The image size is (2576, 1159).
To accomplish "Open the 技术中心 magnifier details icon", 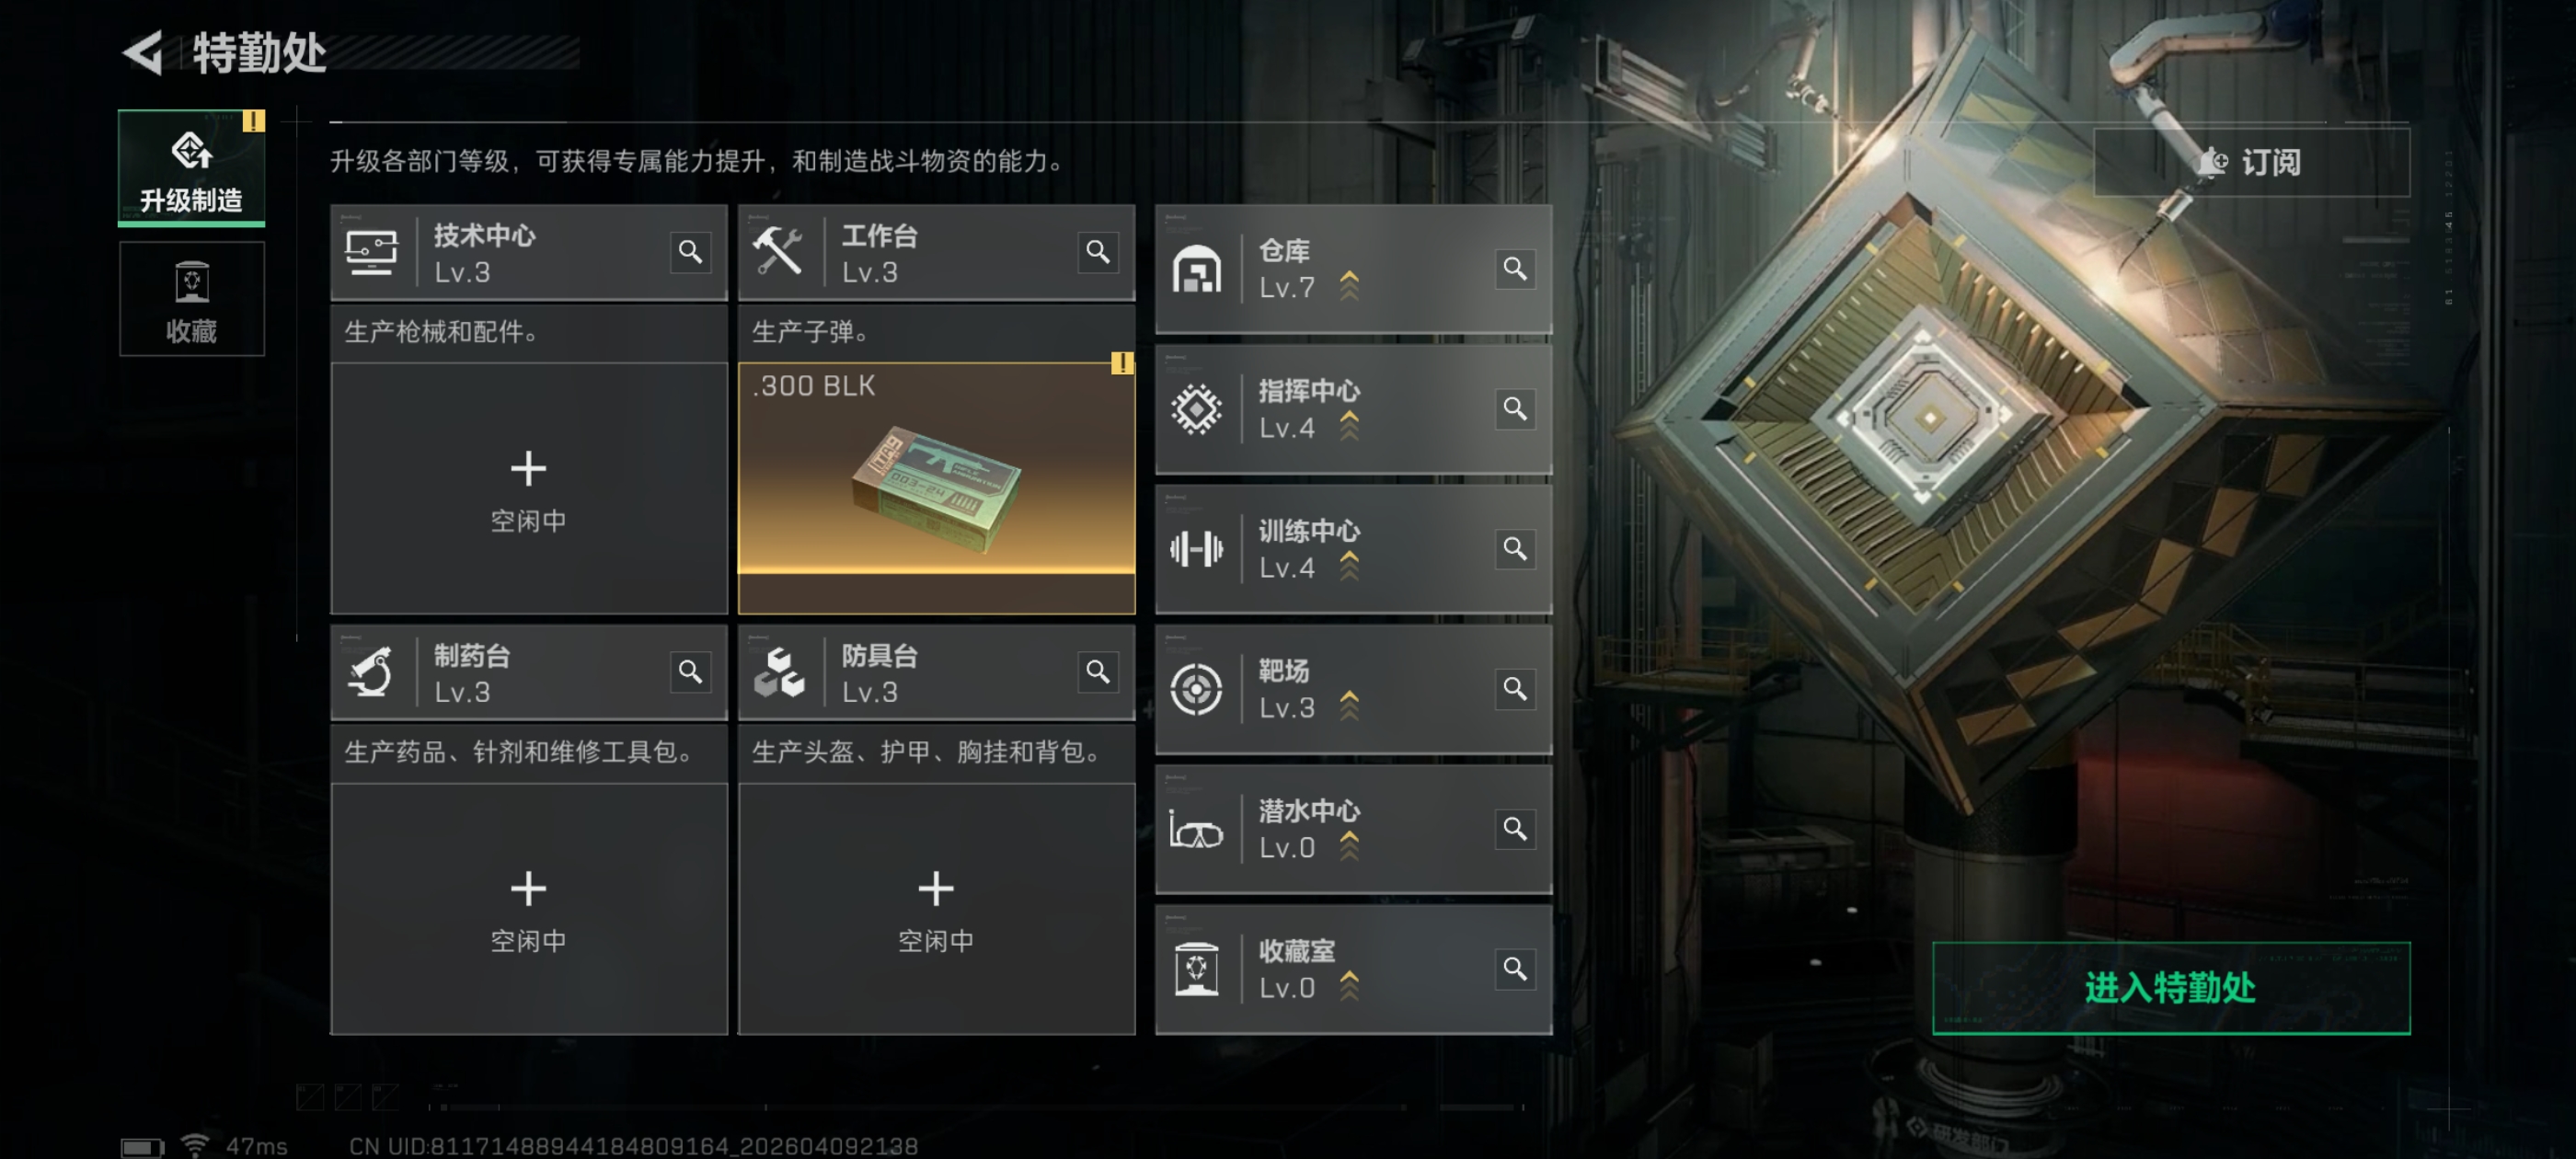I will (x=690, y=252).
